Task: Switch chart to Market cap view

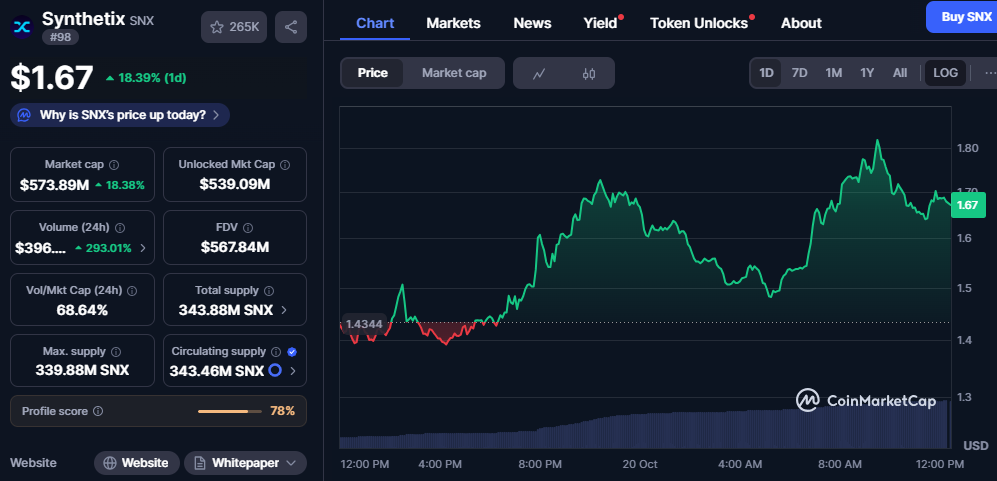Action: (x=454, y=73)
